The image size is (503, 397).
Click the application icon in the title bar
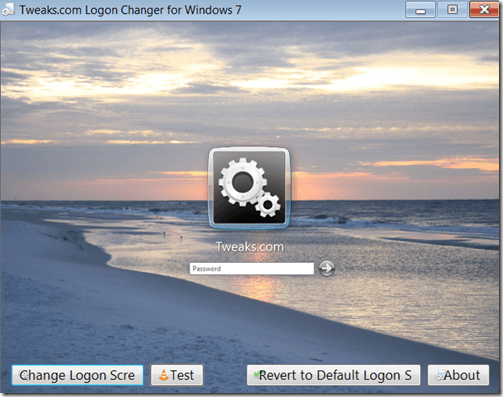[8, 10]
